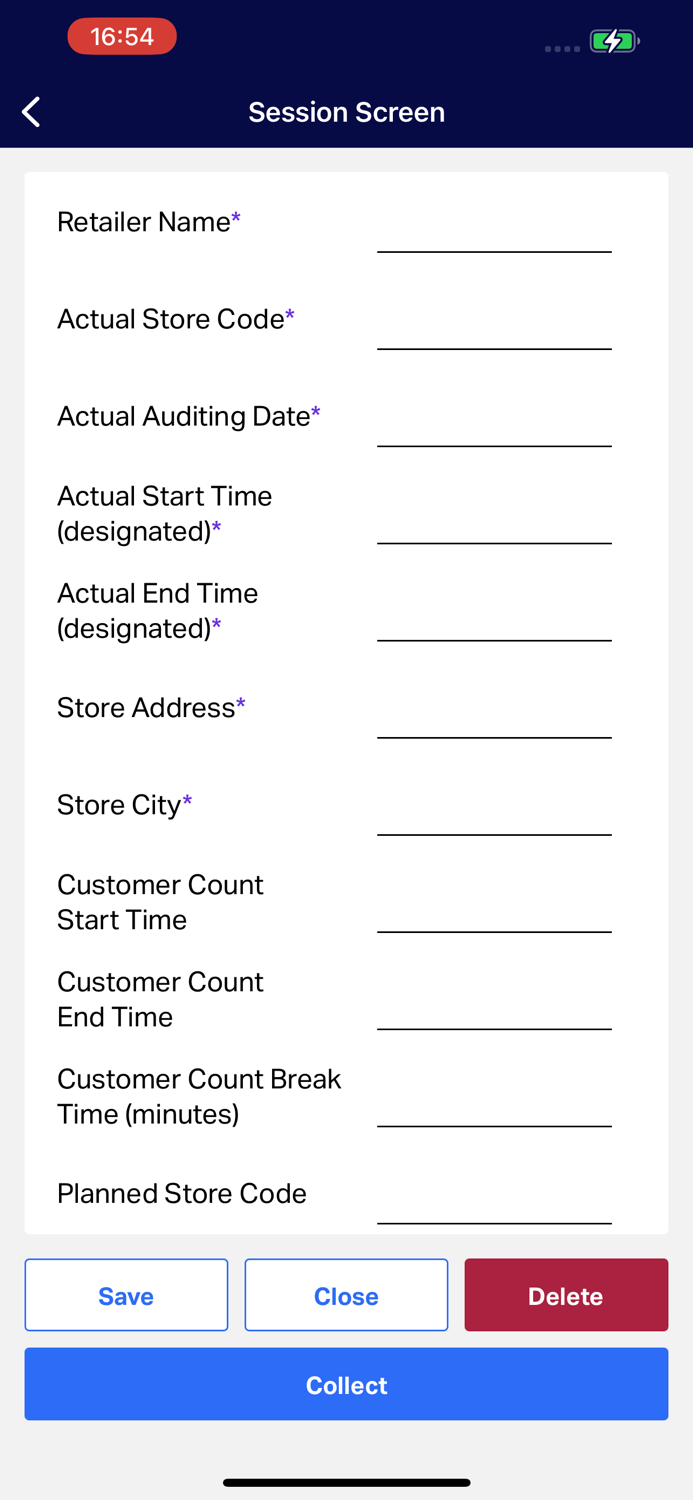Tap the blue Collect button

[x=346, y=1385]
